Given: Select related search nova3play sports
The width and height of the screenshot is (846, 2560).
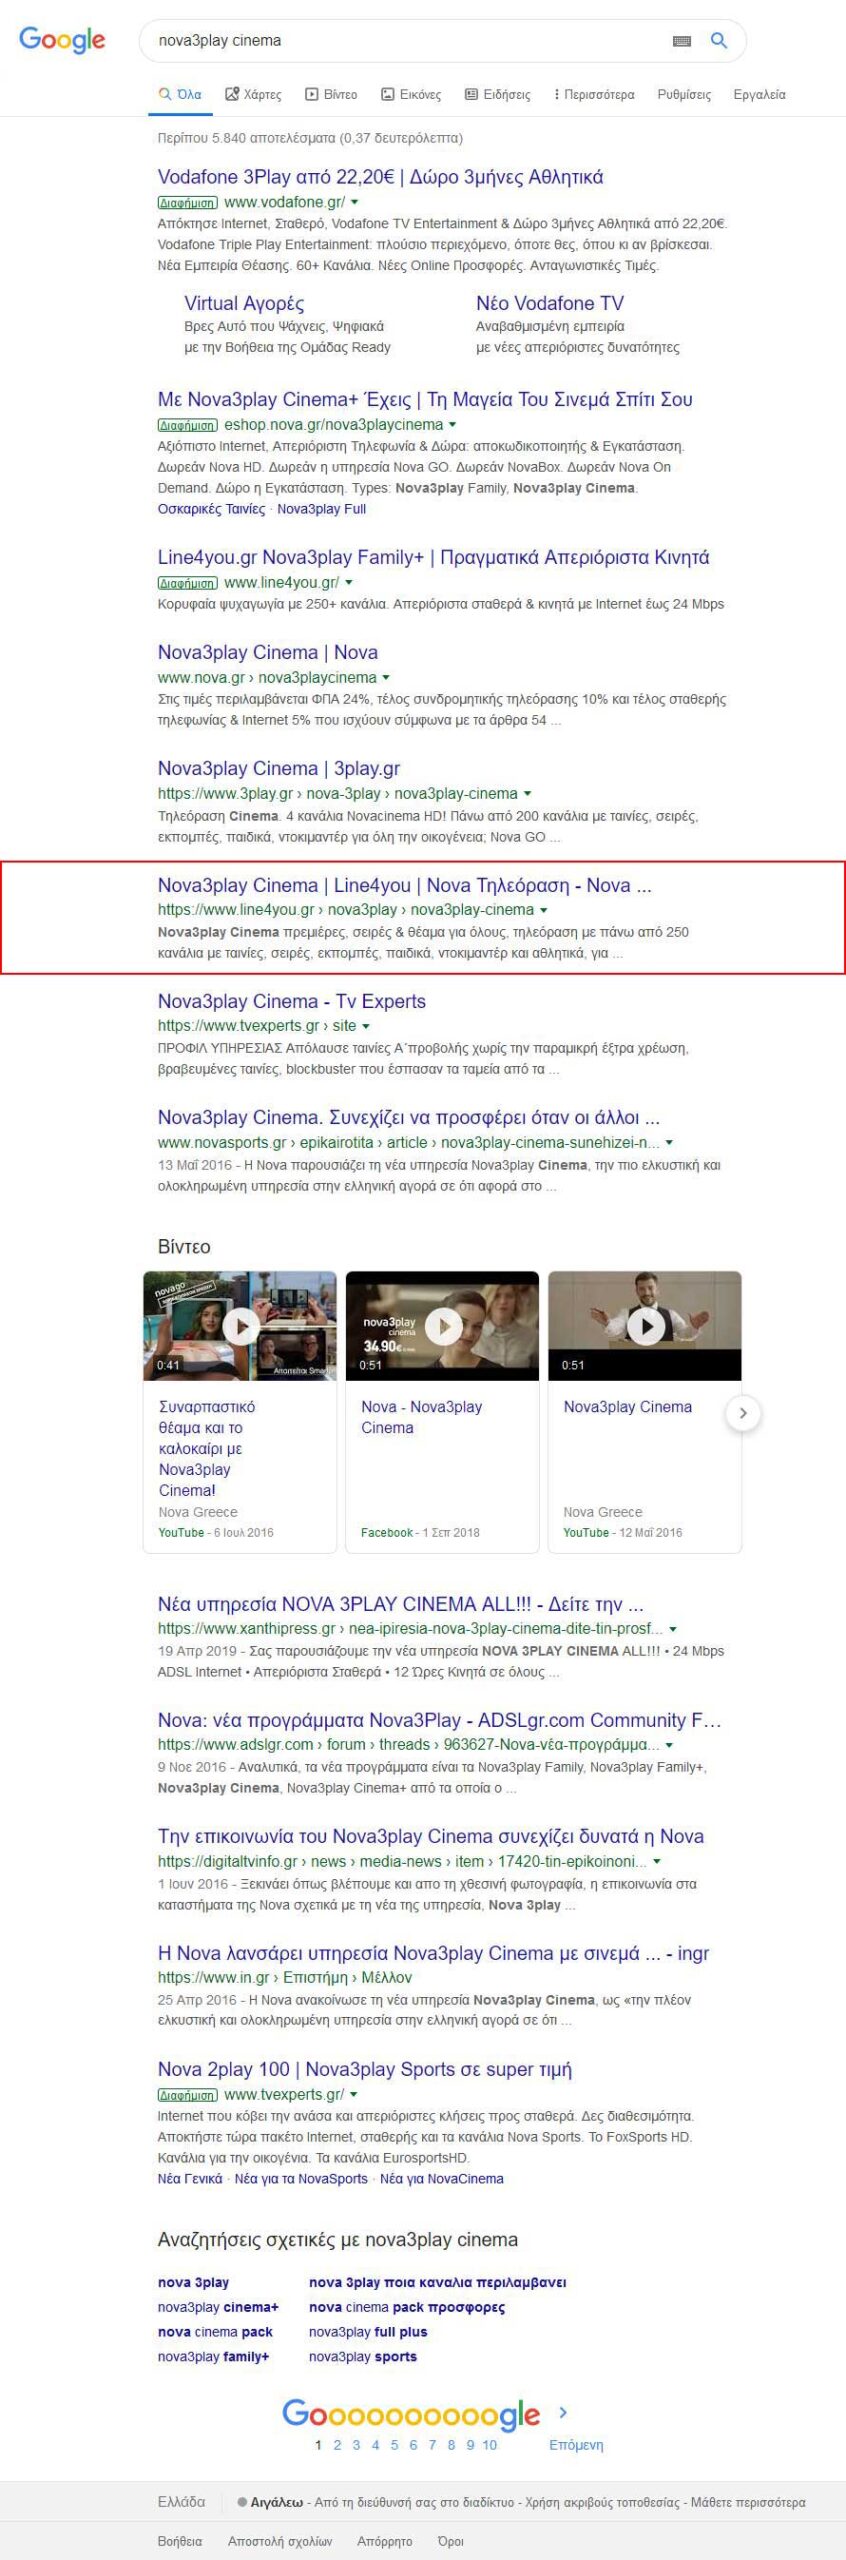Looking at the screenshot, I should [363, 2356].
